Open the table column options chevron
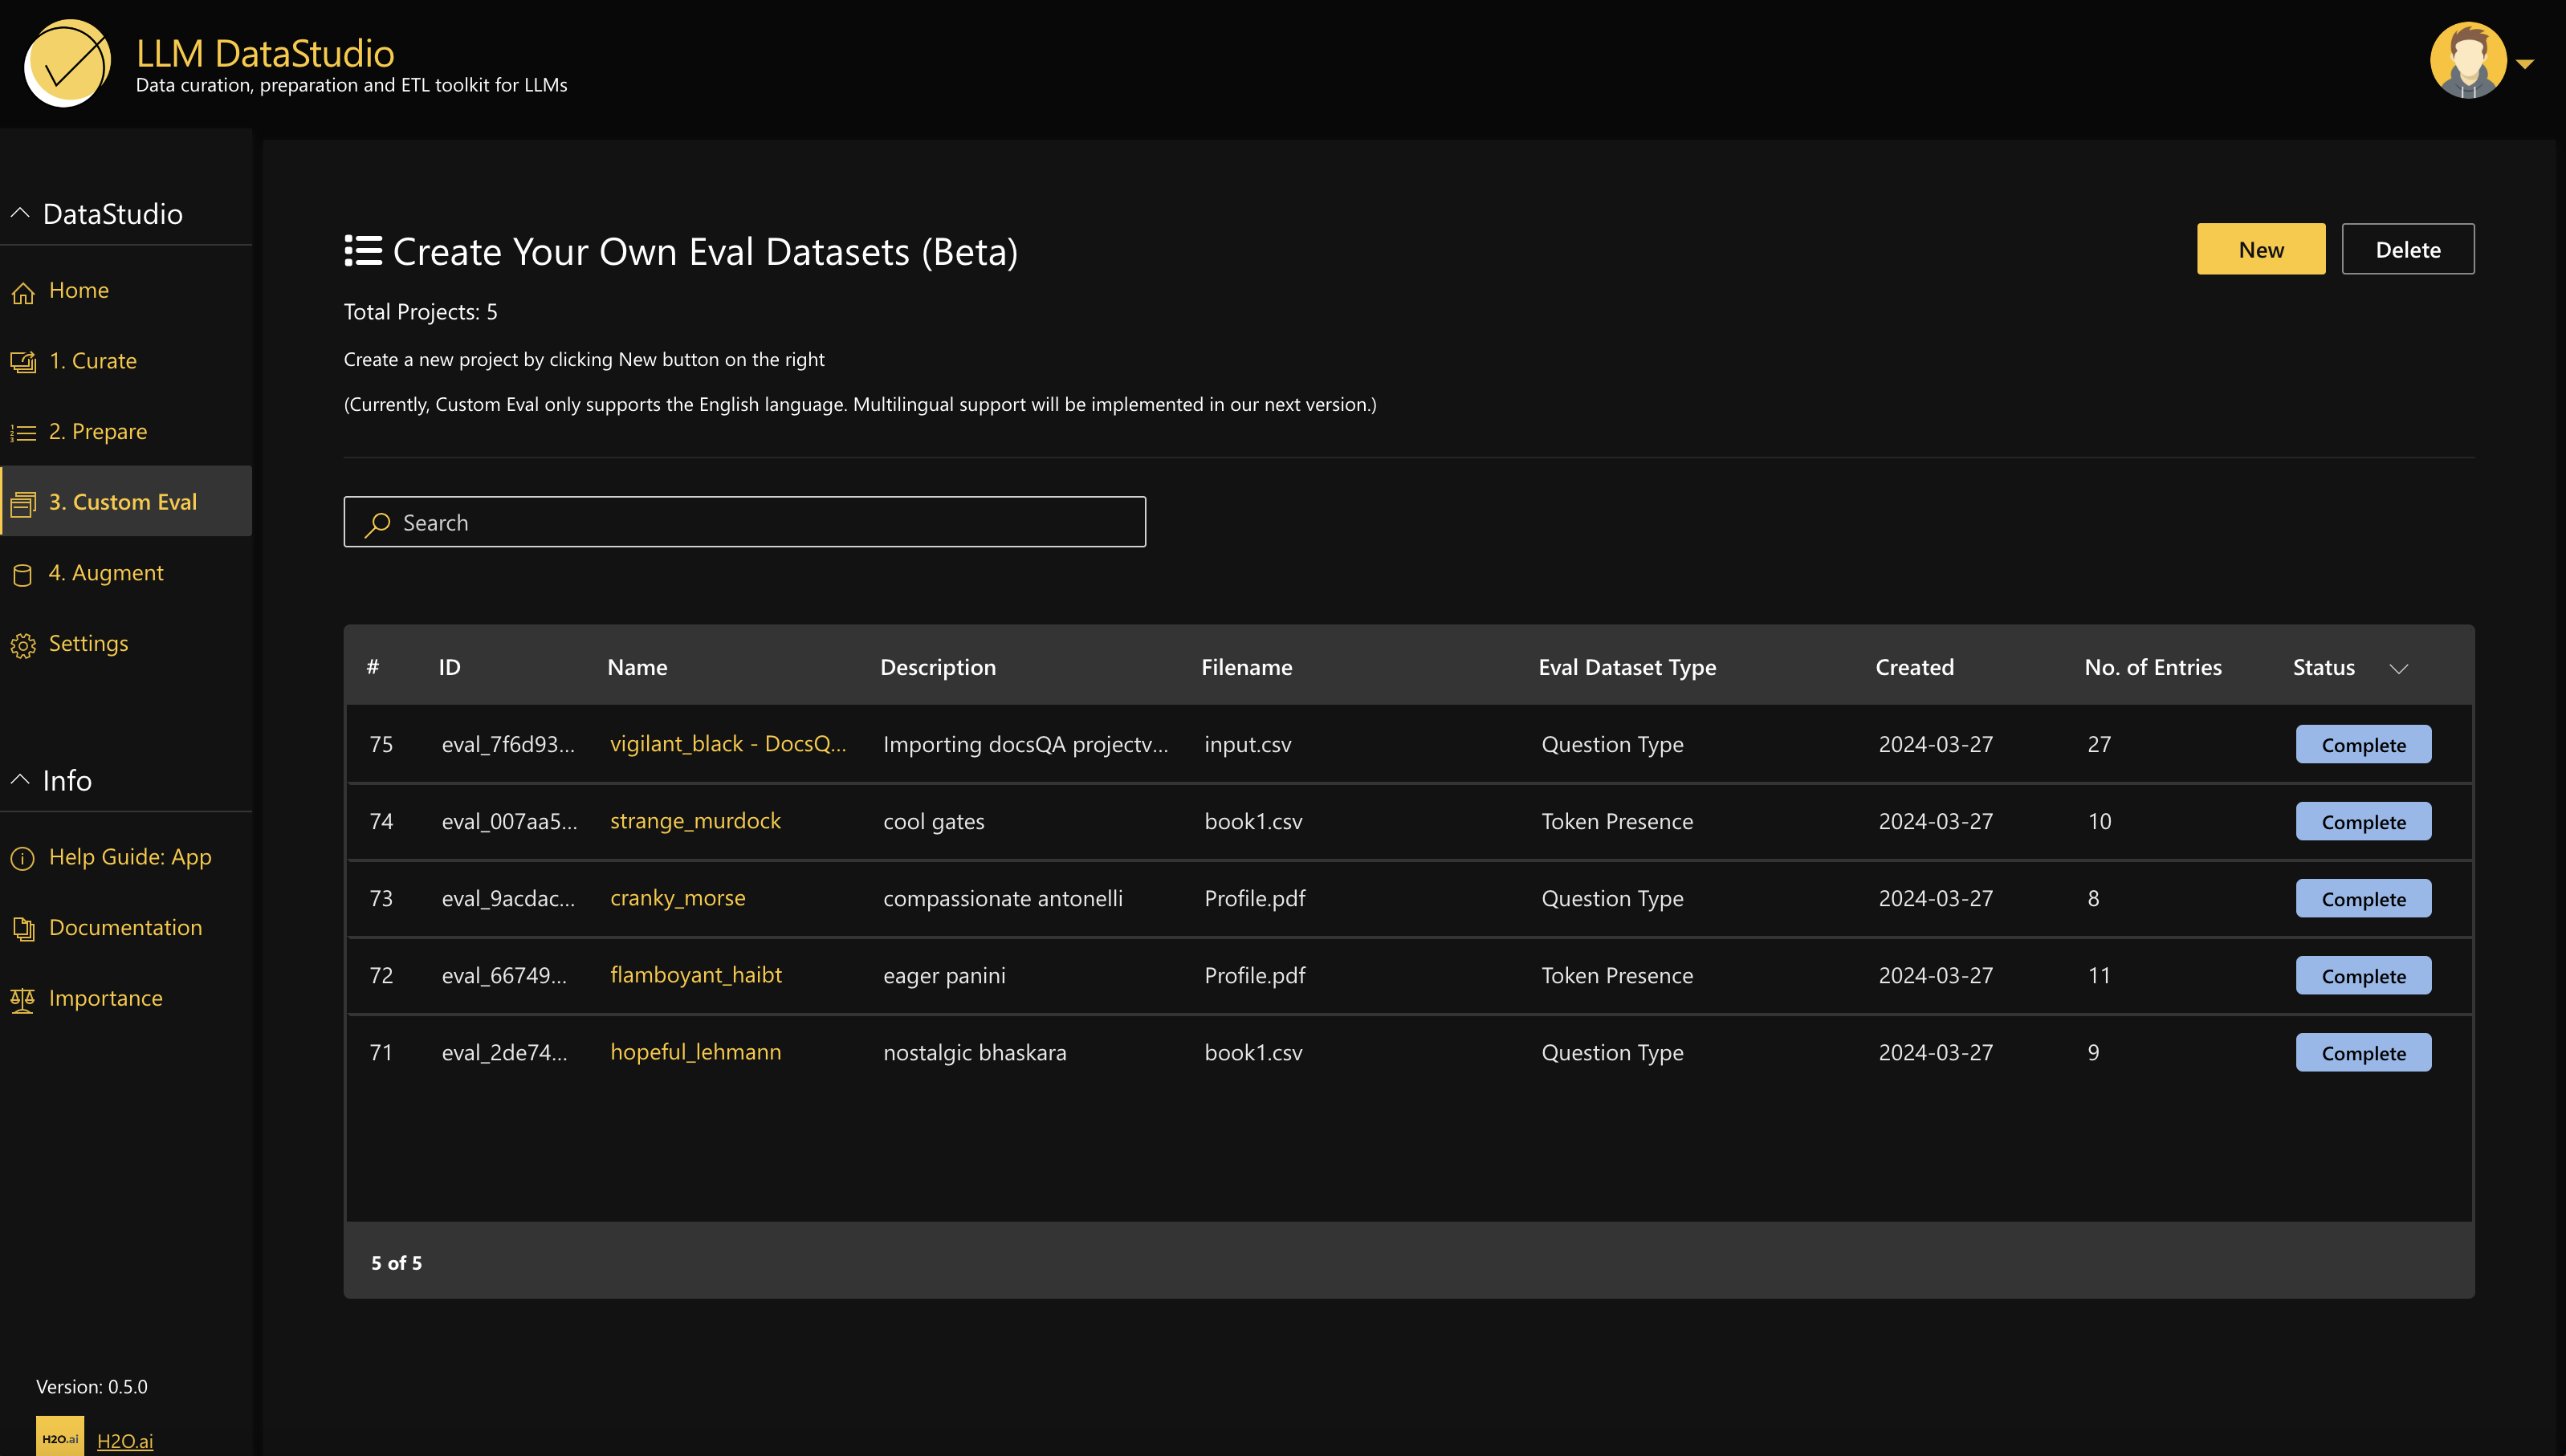The height and width of the screenshot is (1456, 2566). [x=2399, y=669]
